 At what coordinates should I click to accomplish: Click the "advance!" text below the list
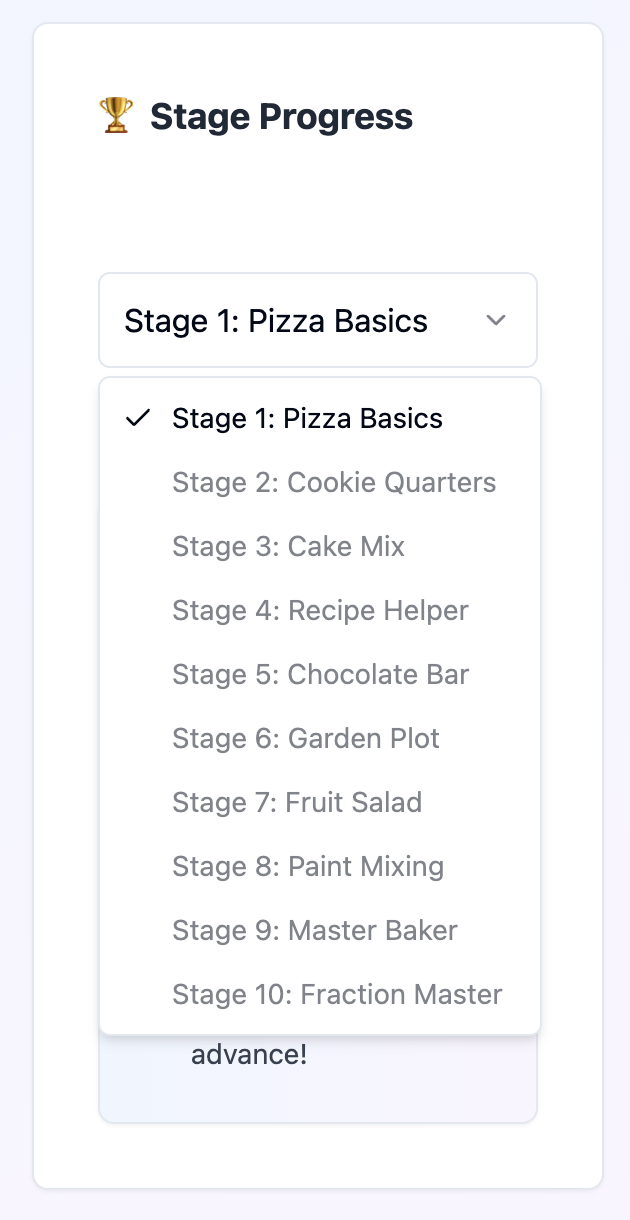coord(249,1054)
